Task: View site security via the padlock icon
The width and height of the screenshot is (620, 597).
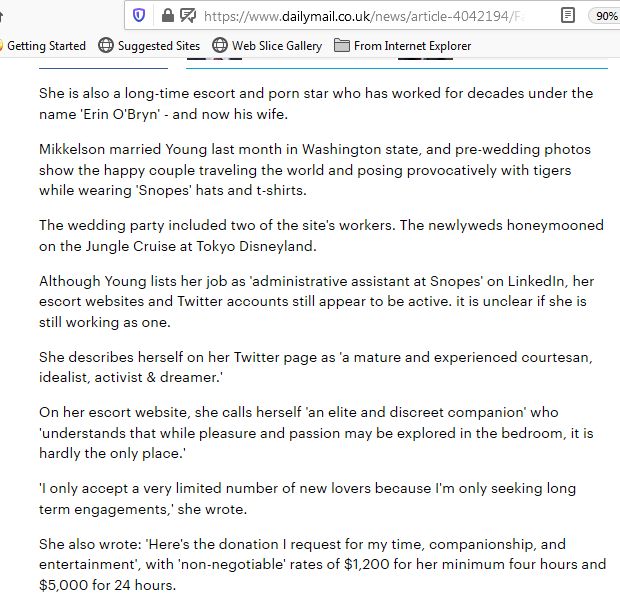Action: [168, 16]
